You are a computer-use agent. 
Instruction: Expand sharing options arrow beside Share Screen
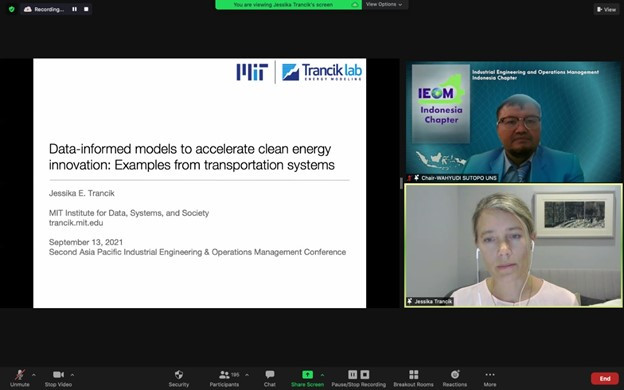point(322,375)
